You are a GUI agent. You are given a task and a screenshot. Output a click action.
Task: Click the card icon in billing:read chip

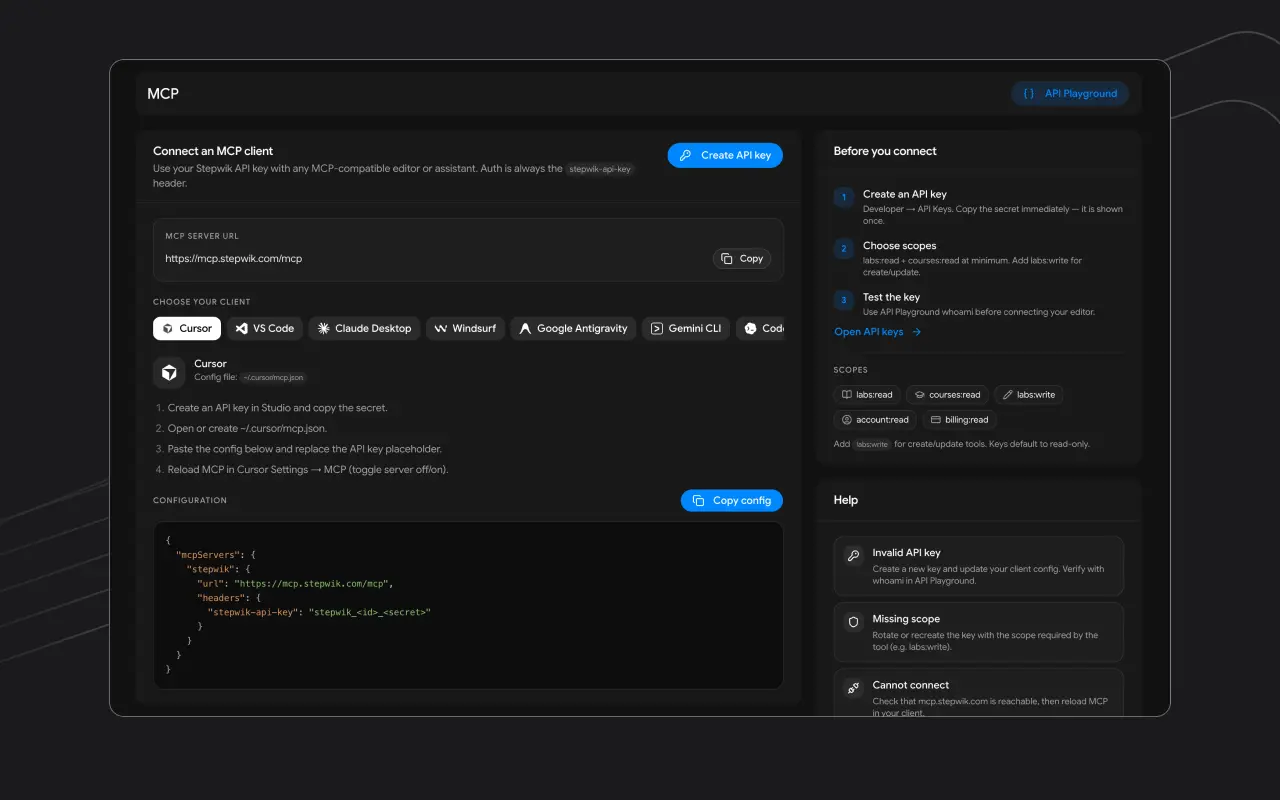point(936,420)
